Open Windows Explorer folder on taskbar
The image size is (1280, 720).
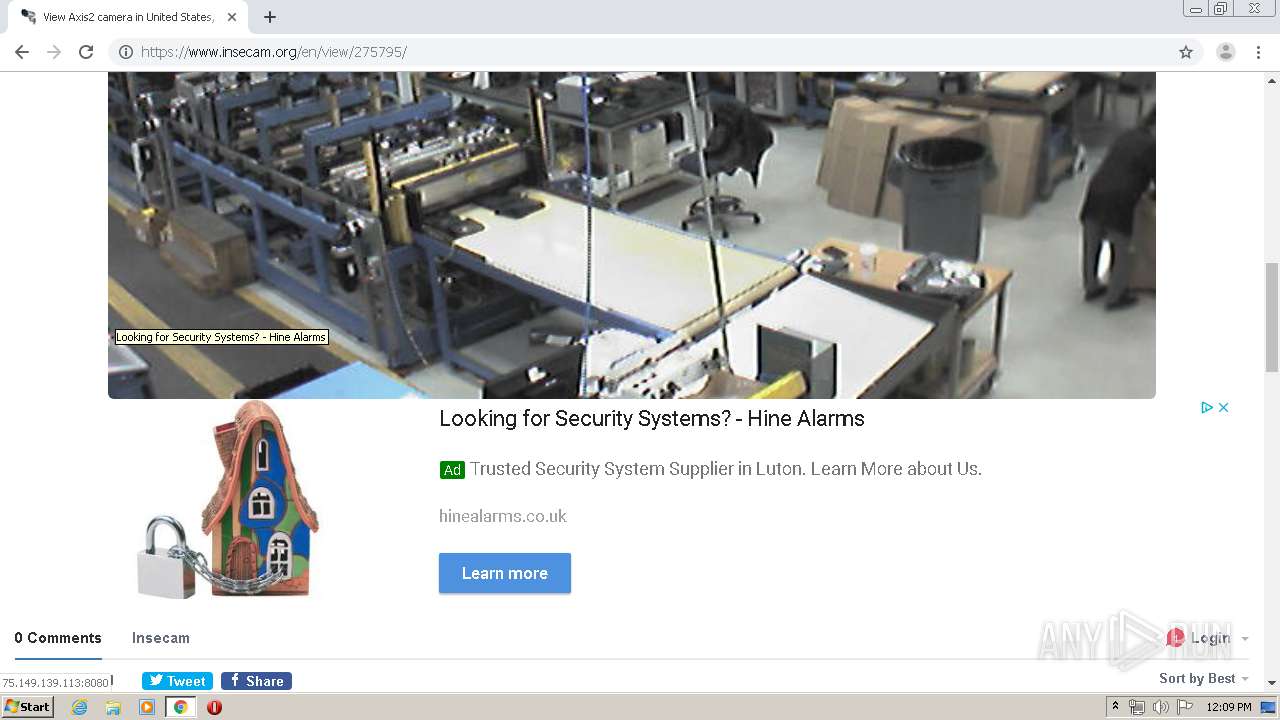coord(113,707)
